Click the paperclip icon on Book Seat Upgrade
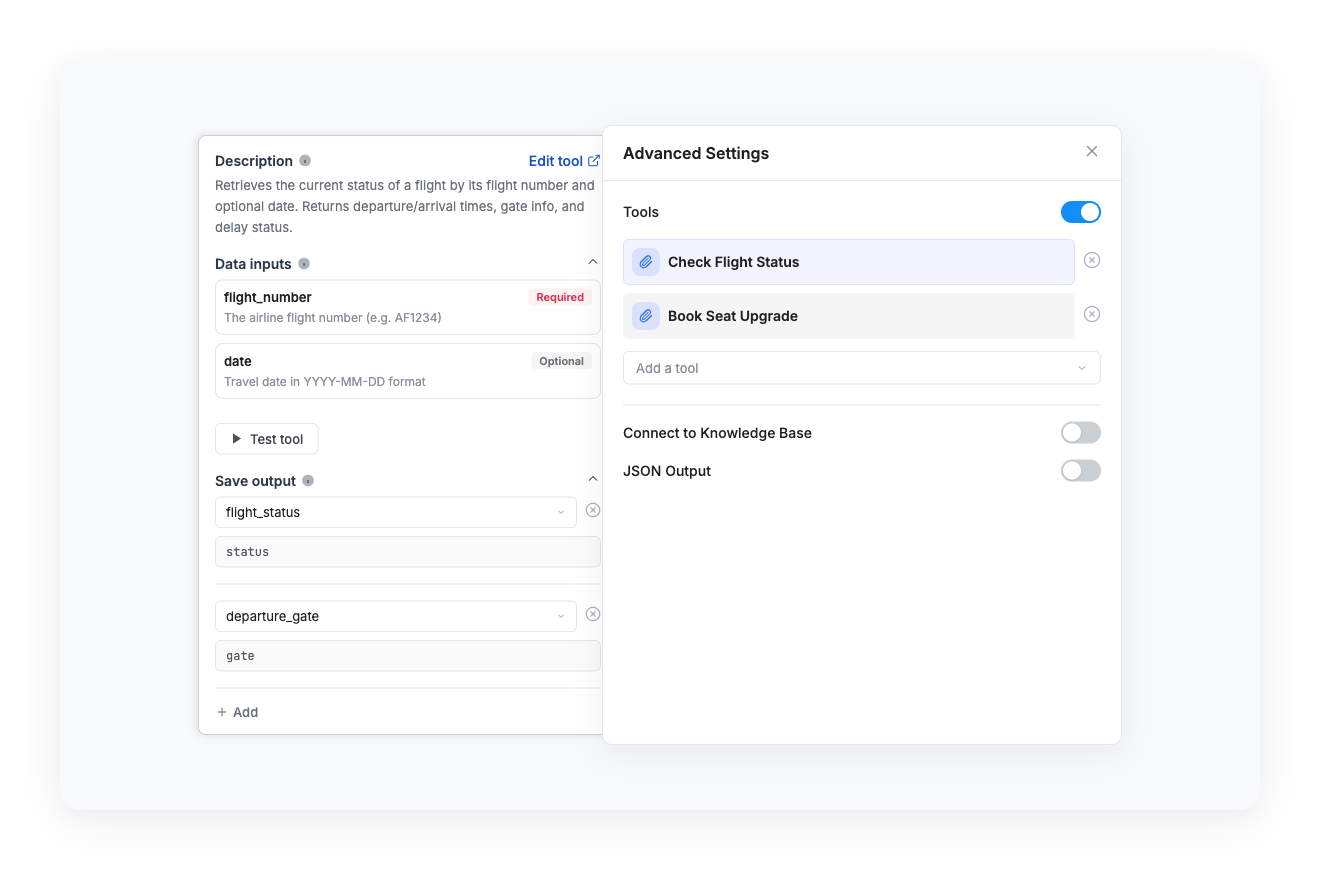Screen dimensions: 1320x870 point(645,315)
